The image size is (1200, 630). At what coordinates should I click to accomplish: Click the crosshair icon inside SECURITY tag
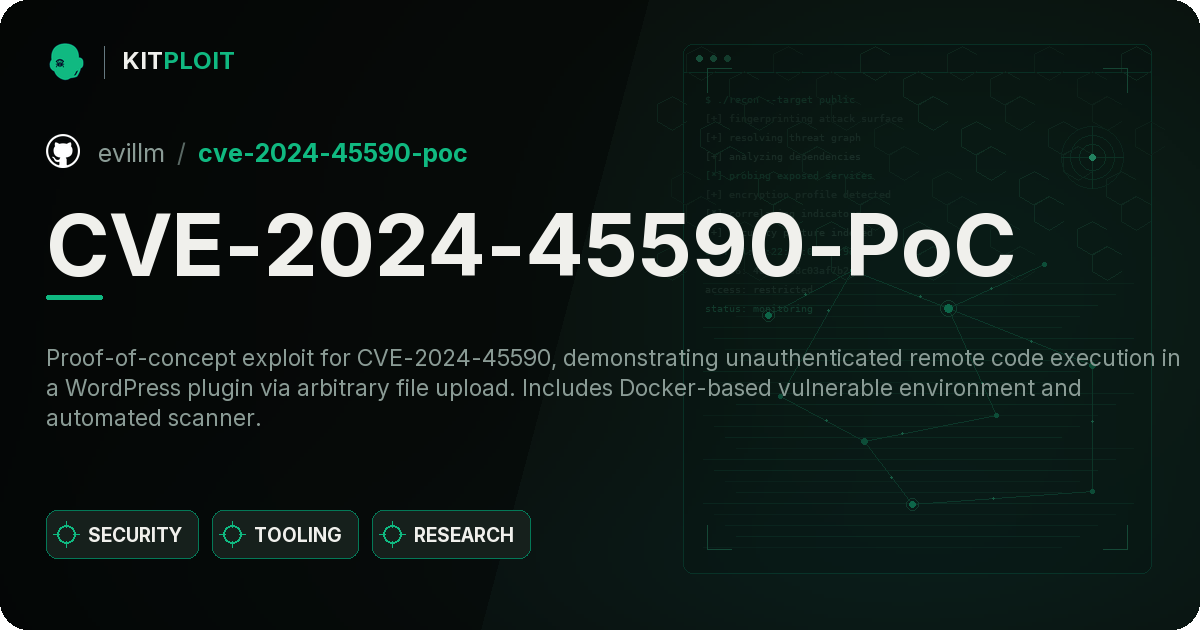click(x=67, y=535)
